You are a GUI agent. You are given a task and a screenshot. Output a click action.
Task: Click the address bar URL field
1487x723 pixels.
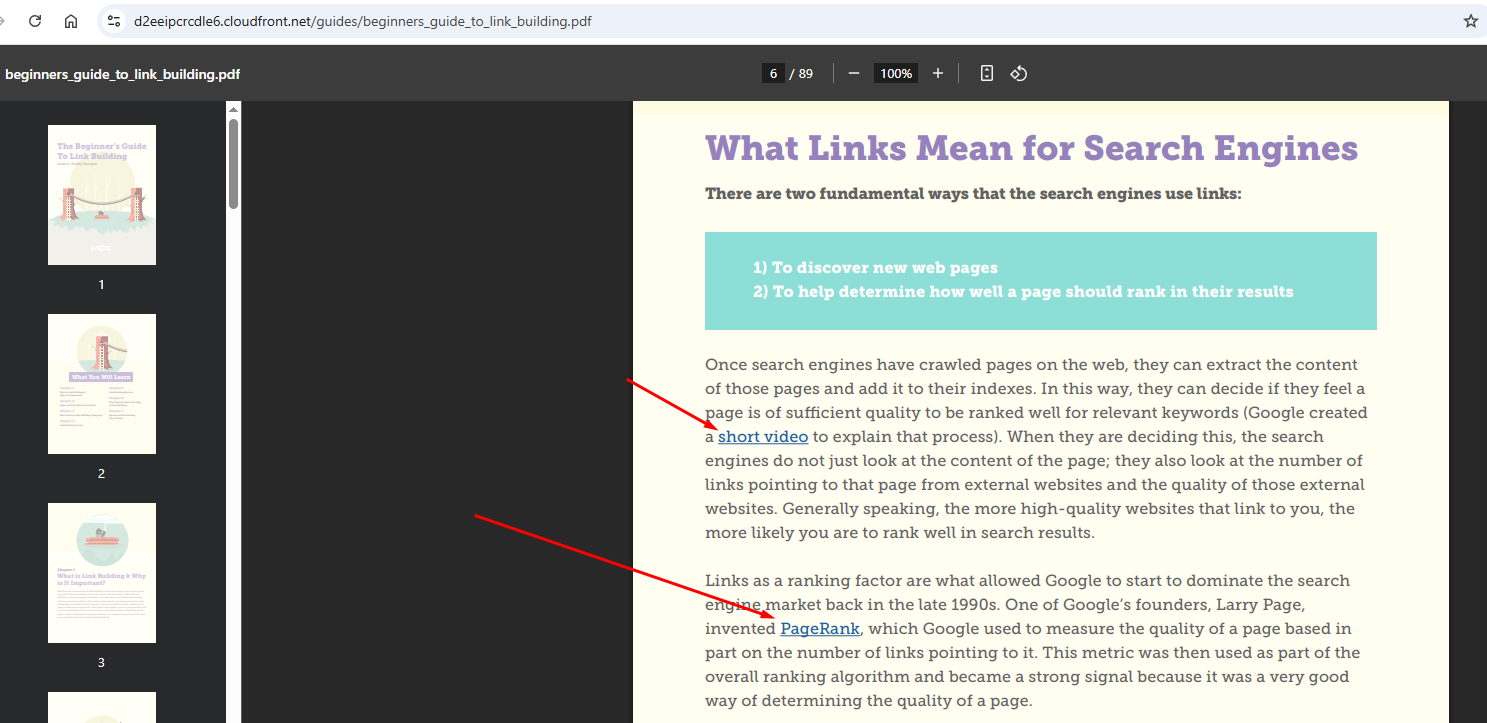790,21
